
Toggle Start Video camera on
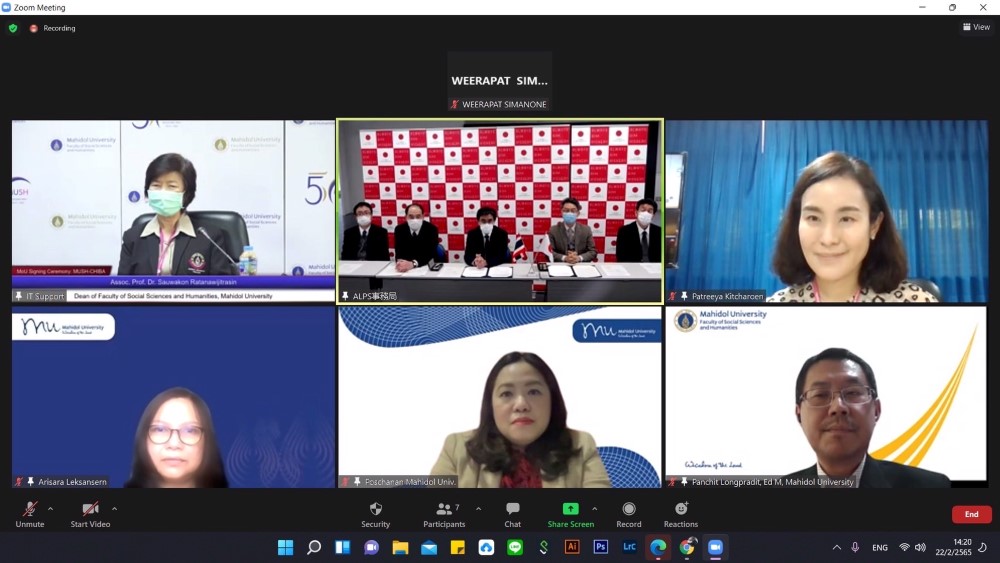coord(90,510)
